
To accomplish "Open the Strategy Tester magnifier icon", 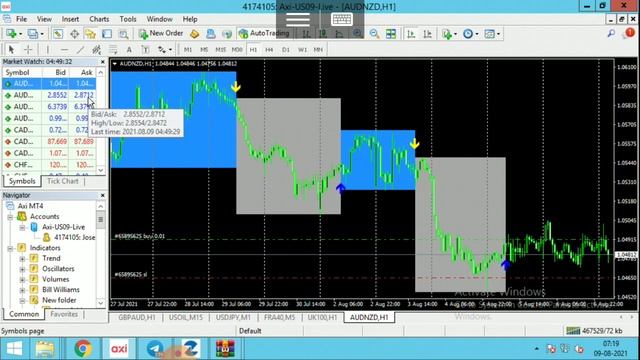I will coord(123,33).
